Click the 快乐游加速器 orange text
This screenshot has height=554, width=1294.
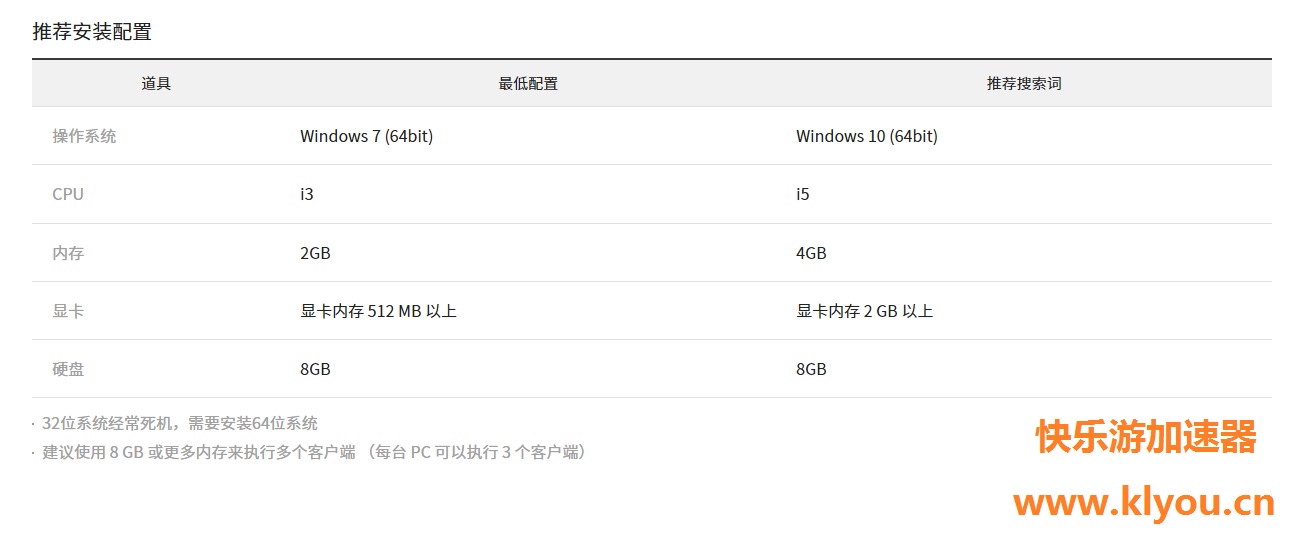click(1146, 437)
